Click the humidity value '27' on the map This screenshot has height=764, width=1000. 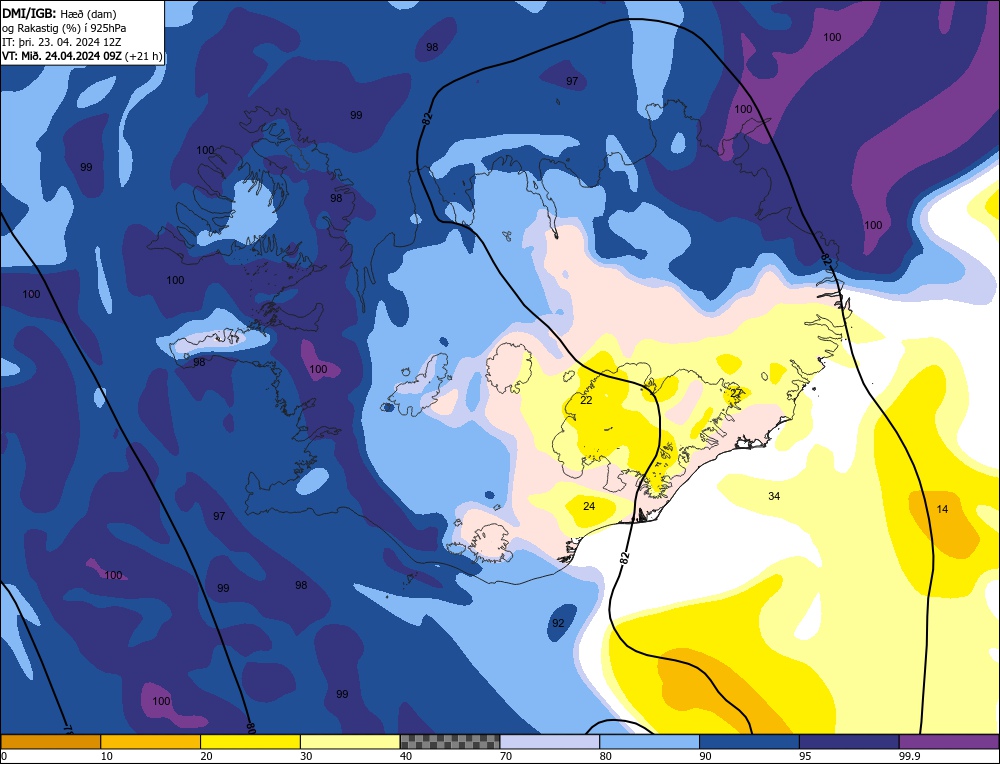pos(737,393)
